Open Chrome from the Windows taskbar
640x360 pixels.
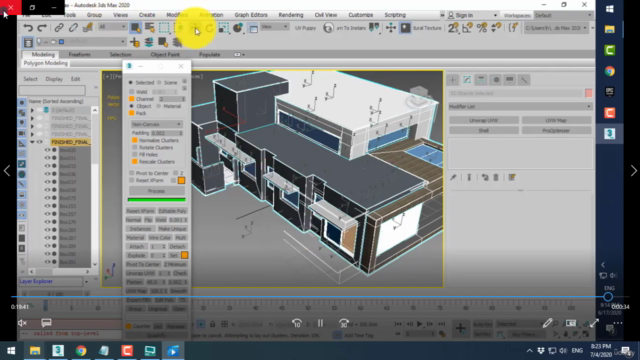coord(81,350)
